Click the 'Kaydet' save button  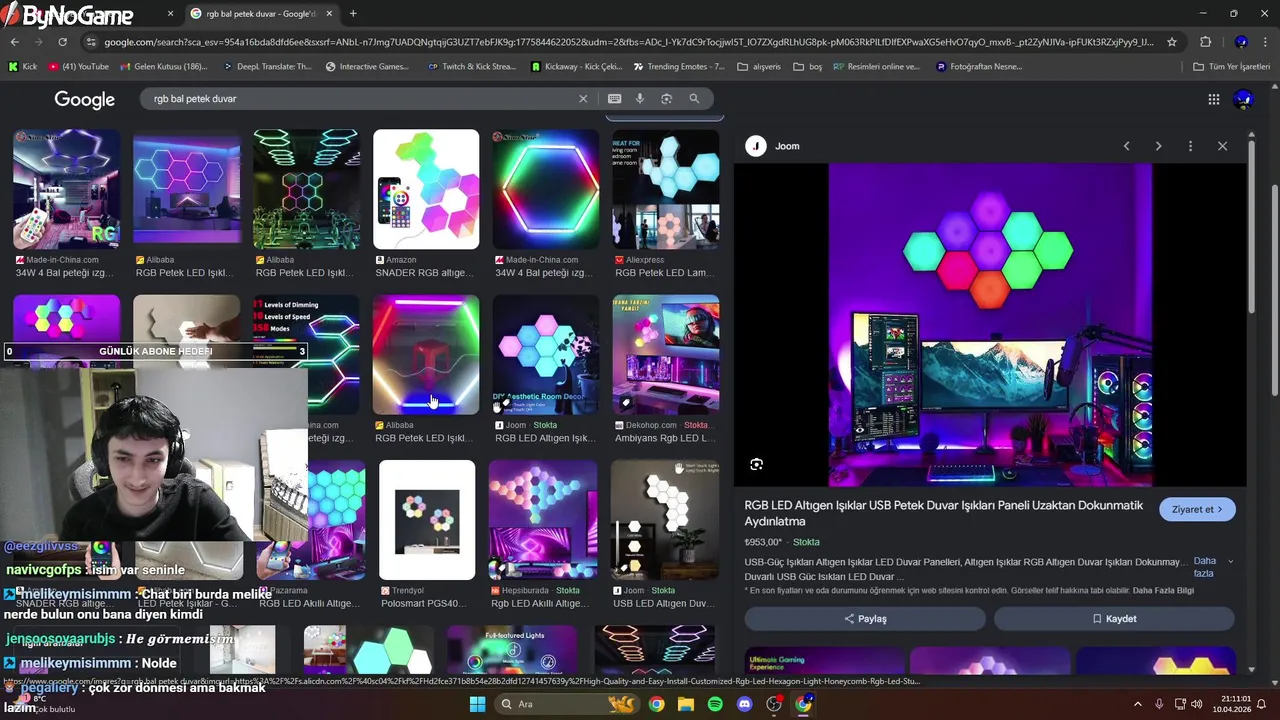coord(1114,618)
